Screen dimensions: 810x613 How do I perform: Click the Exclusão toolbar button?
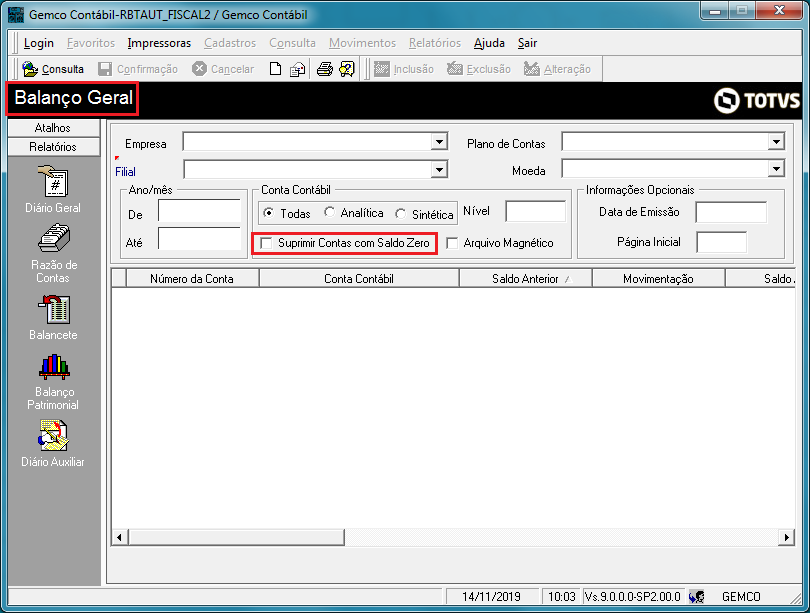pyautogui.click(x=479, y=69)
